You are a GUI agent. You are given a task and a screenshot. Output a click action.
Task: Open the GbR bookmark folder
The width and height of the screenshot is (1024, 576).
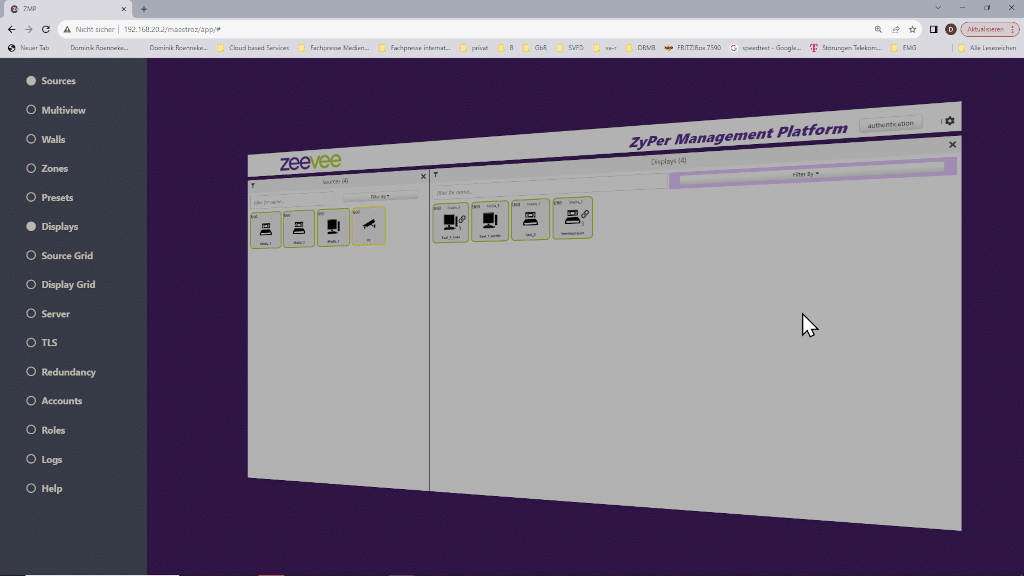click(x=535, y=48)
